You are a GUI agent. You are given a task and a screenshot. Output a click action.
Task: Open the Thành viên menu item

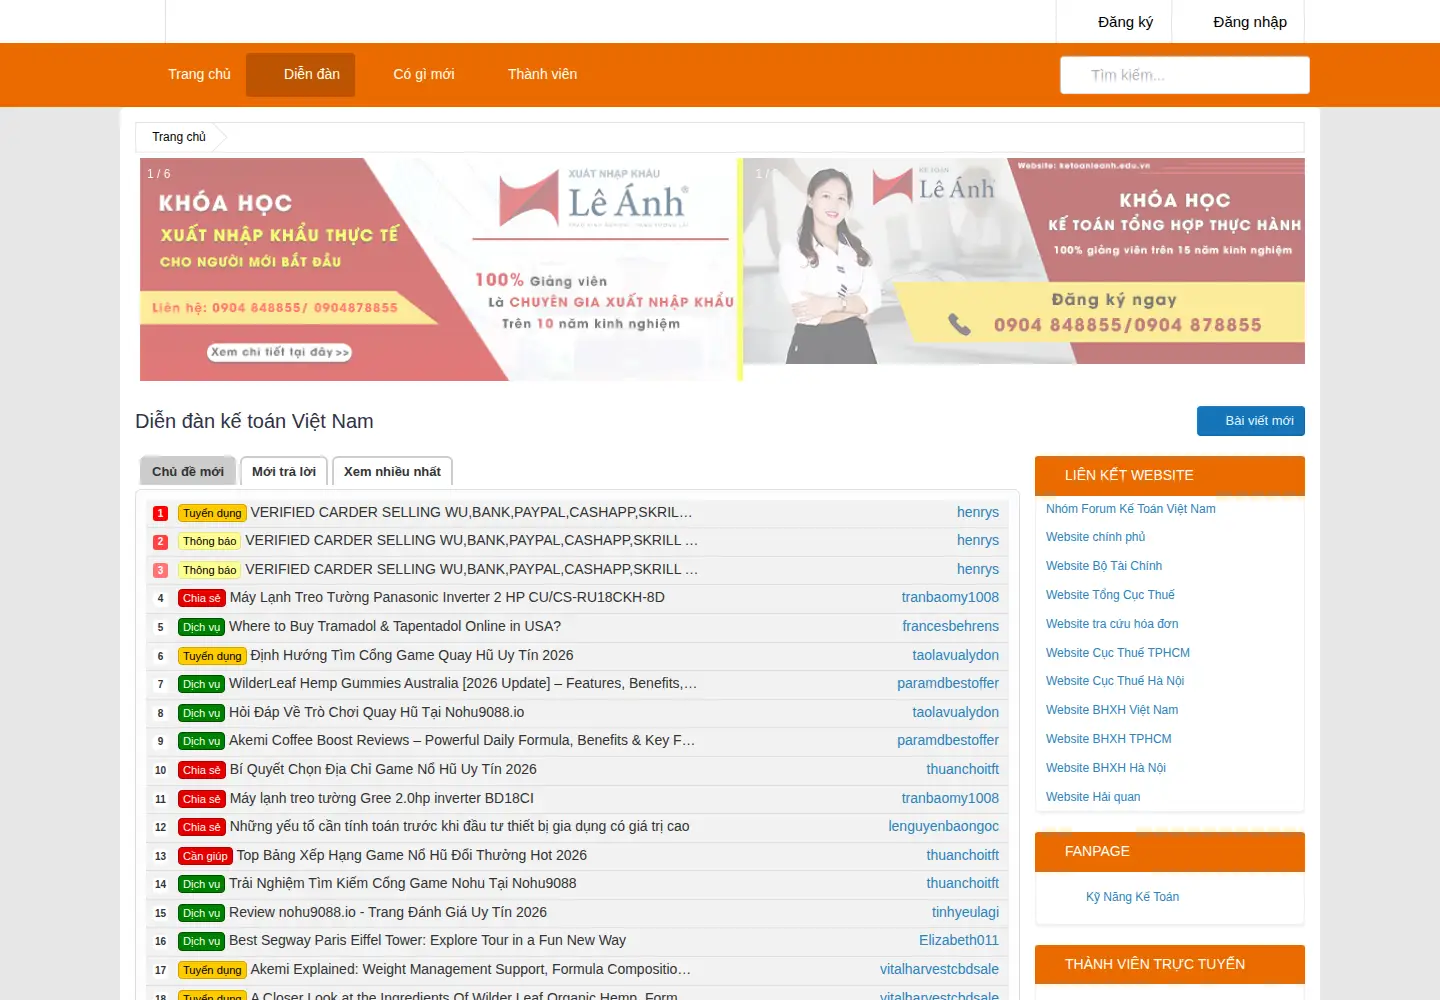tap(542, 74)
